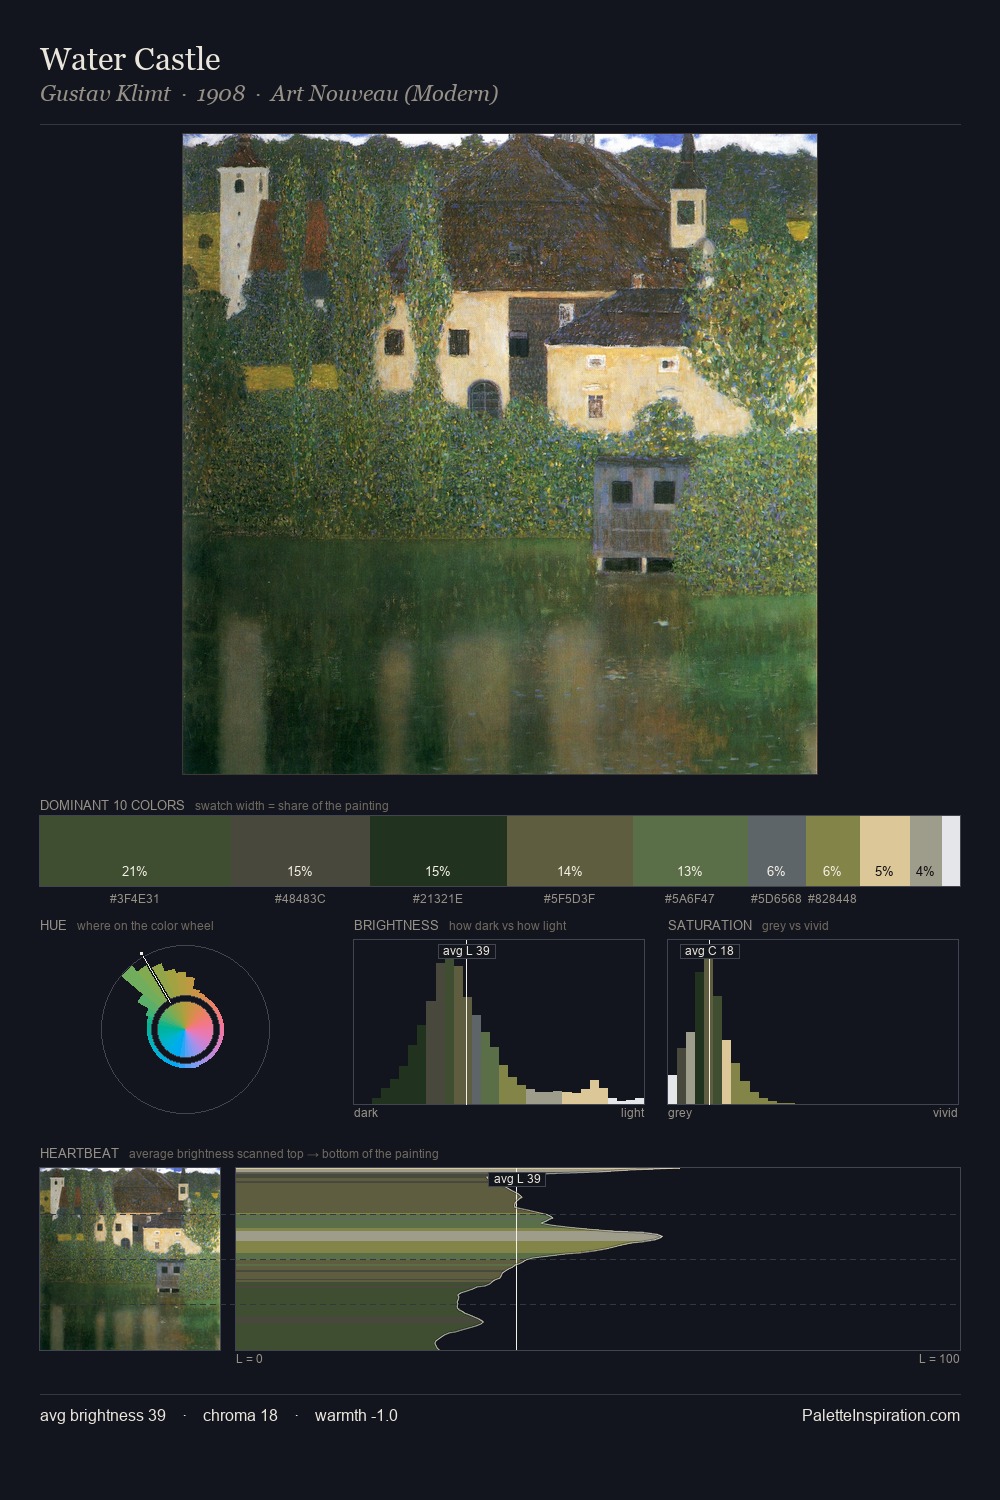Image resolution: width=1000 pixels, height=1500 pixels.
Task: Click the hex code #3F4E31
Action: point(135,899)
